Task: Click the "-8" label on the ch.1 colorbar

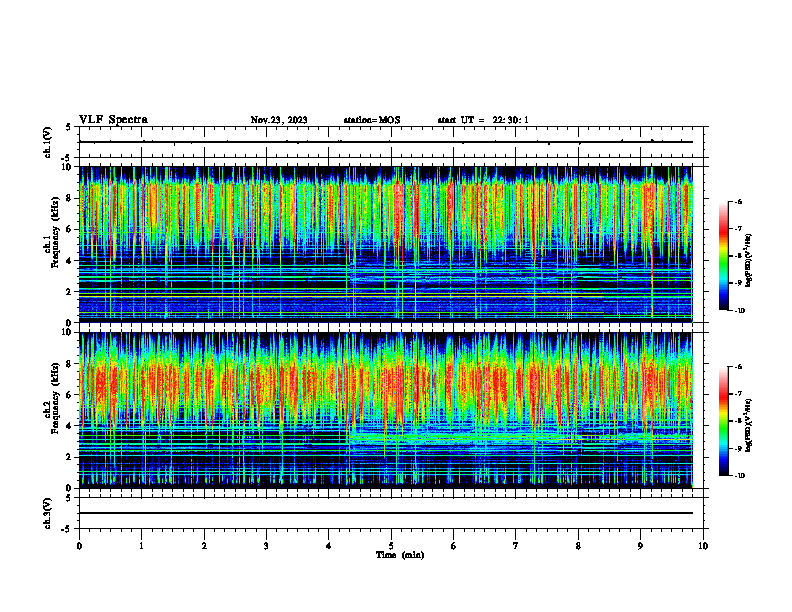Action: click(738, 256)
